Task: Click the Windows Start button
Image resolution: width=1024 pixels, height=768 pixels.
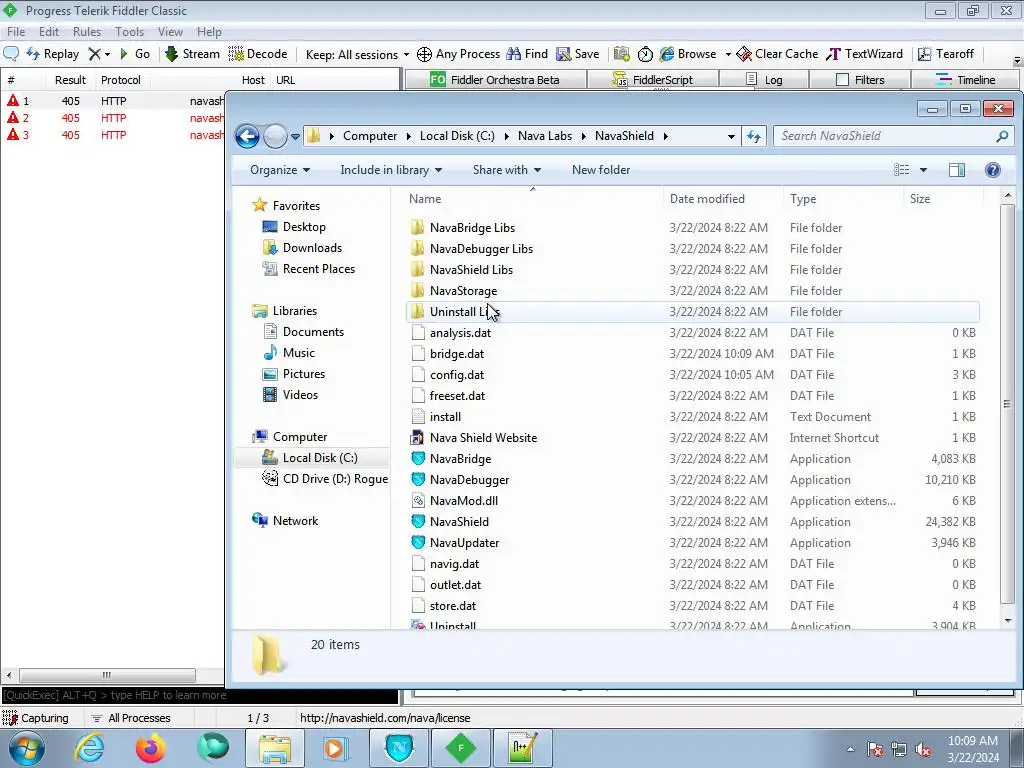Action: click(x=27, y=748)
